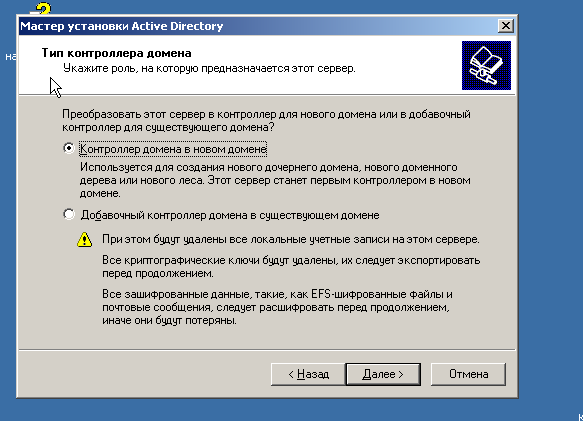
Task: Click the "Далее >" button
Action: (383, 374)
